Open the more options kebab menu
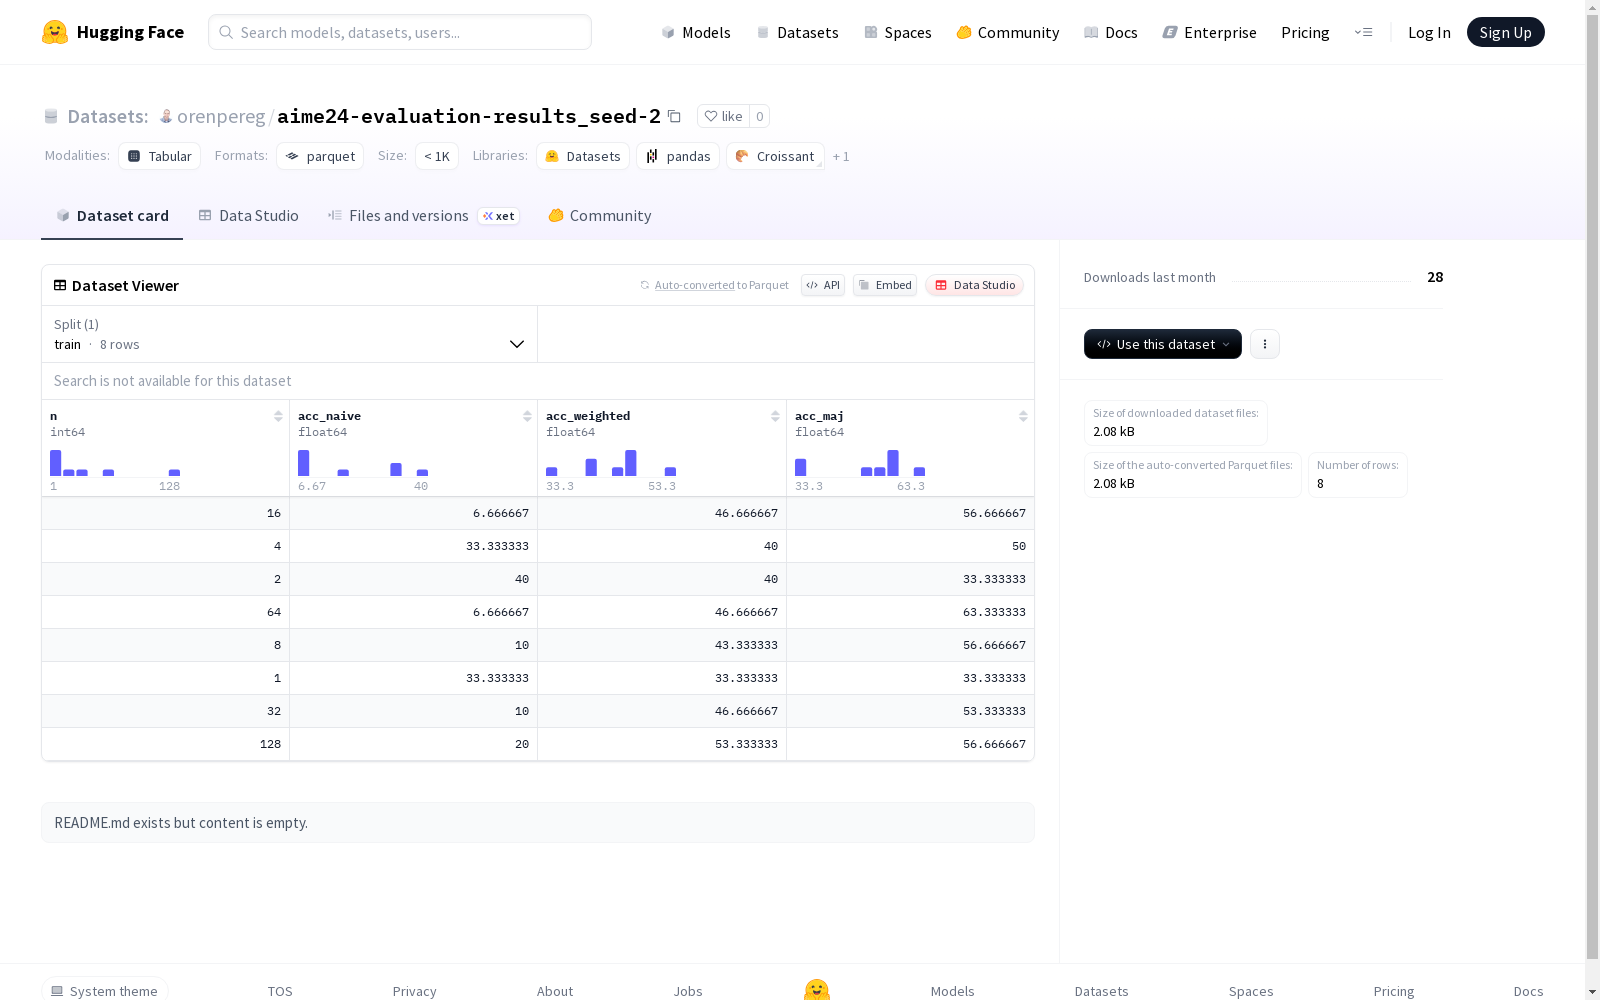The width and height of the screenshot is (1600, 1000). coord(1265,344)
